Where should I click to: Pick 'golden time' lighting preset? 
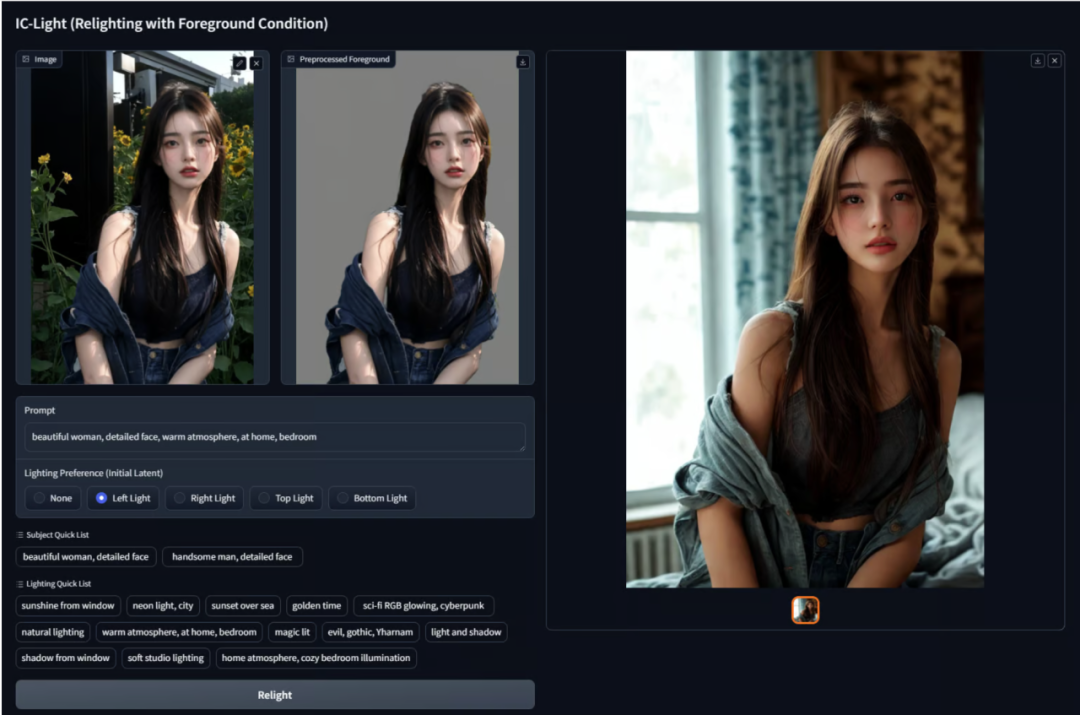[x=317, y=605]
